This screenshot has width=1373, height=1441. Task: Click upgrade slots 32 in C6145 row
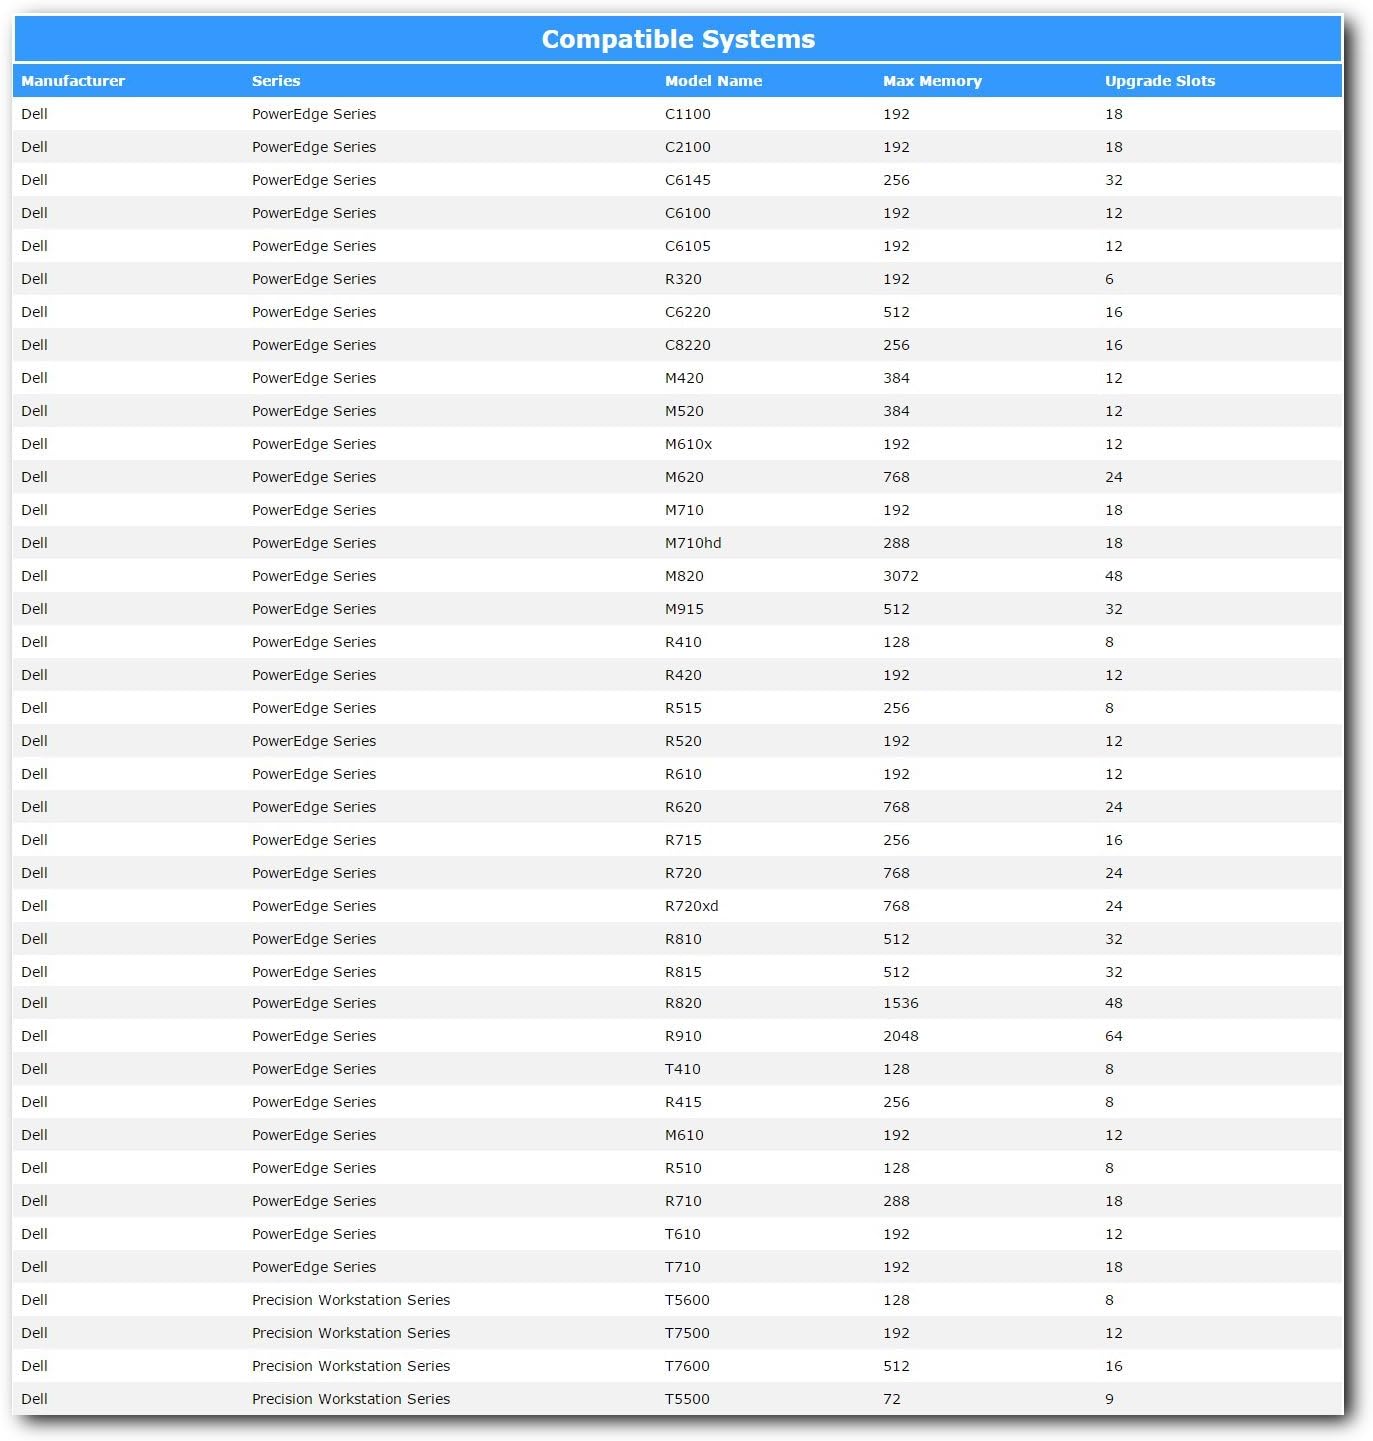[x=1114, y=180]
